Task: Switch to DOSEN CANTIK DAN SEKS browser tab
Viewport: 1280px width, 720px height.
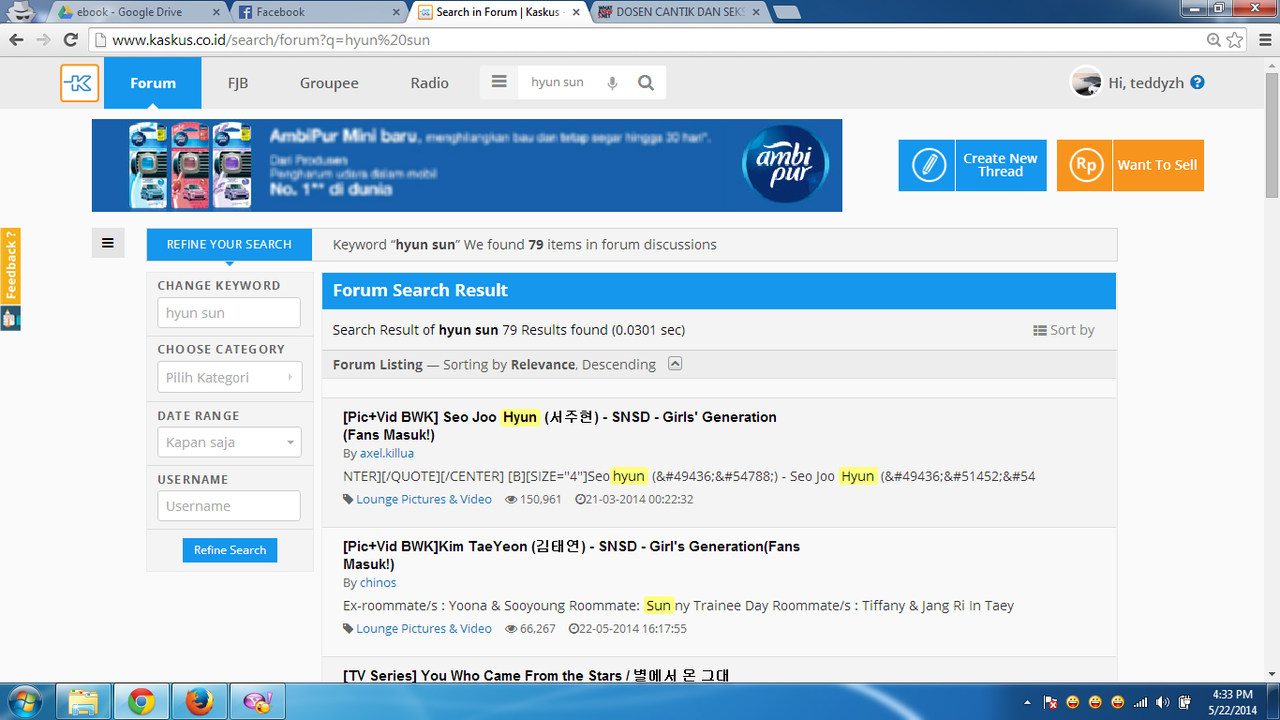Action: coord(680,12)
